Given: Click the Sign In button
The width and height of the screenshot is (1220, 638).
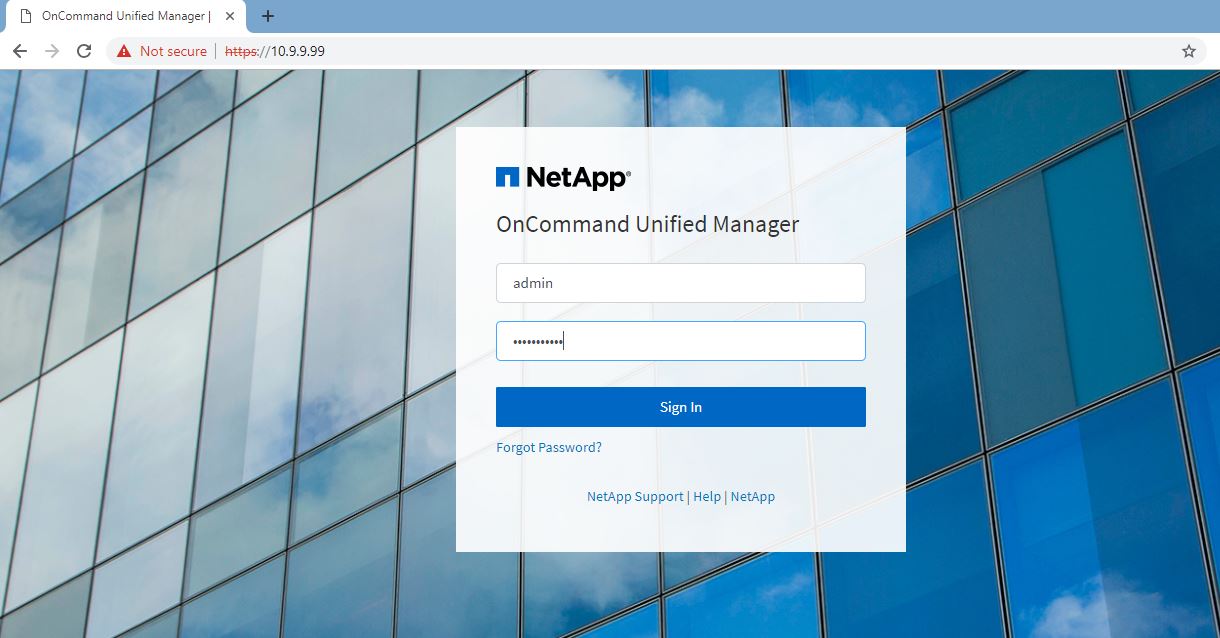Looking at the screenshot, I should click(x=680, y=406).
